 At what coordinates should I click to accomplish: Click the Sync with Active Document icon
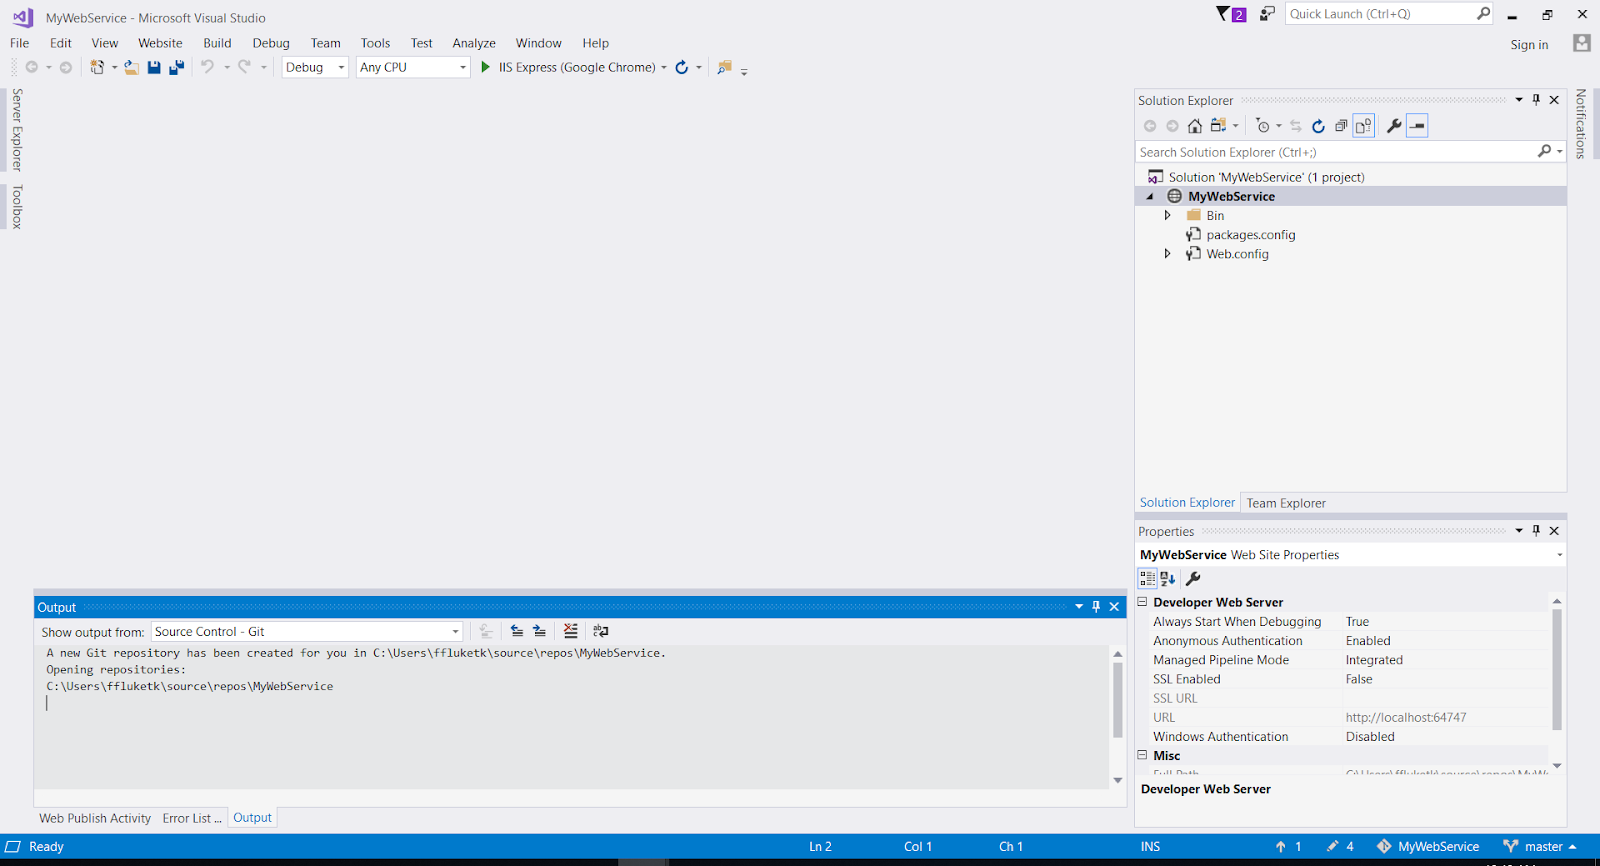[x=1296, y=126]
